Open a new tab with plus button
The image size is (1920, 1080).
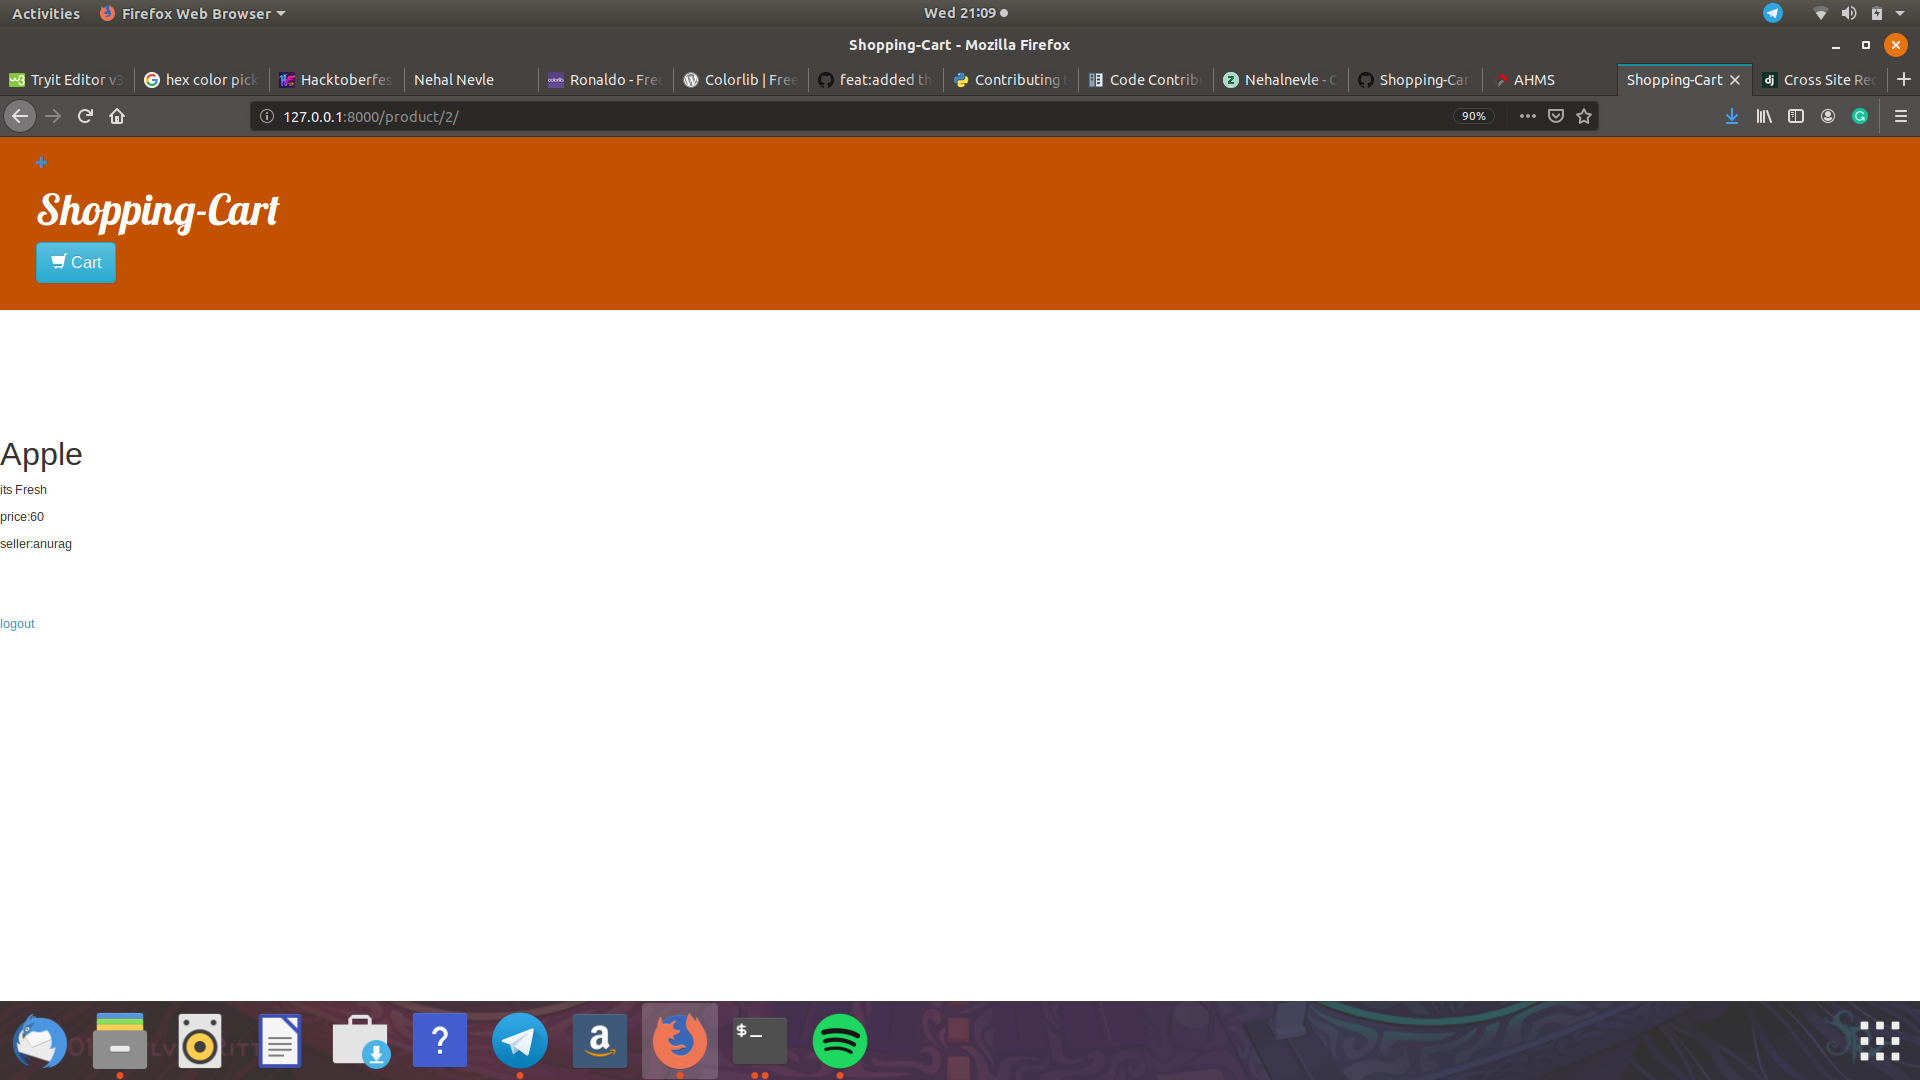(1904, 79)
